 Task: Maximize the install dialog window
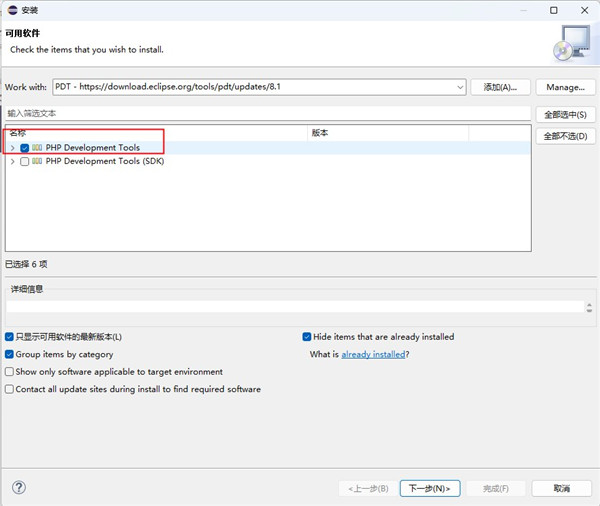554,10
